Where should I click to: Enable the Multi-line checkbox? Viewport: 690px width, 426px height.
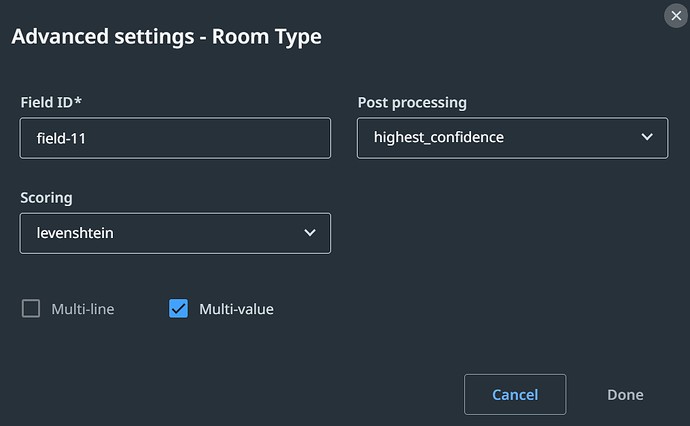tap(31, 308)
